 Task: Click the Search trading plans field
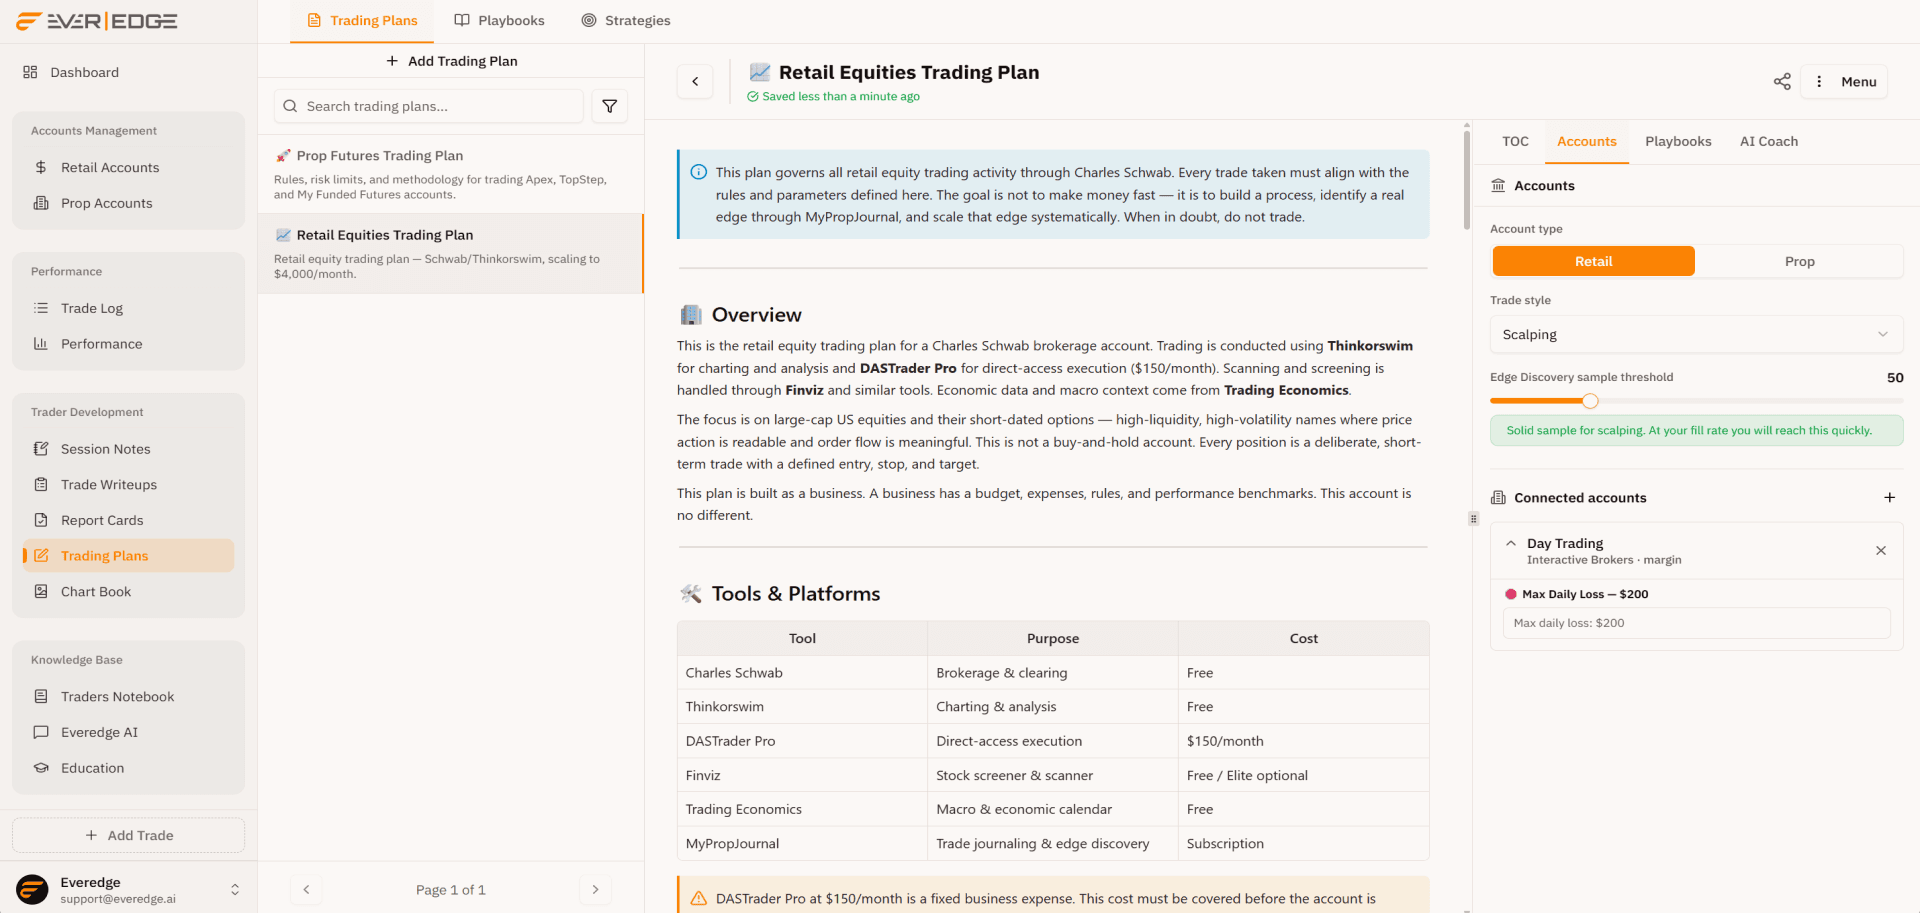click(x=429, y=106)
